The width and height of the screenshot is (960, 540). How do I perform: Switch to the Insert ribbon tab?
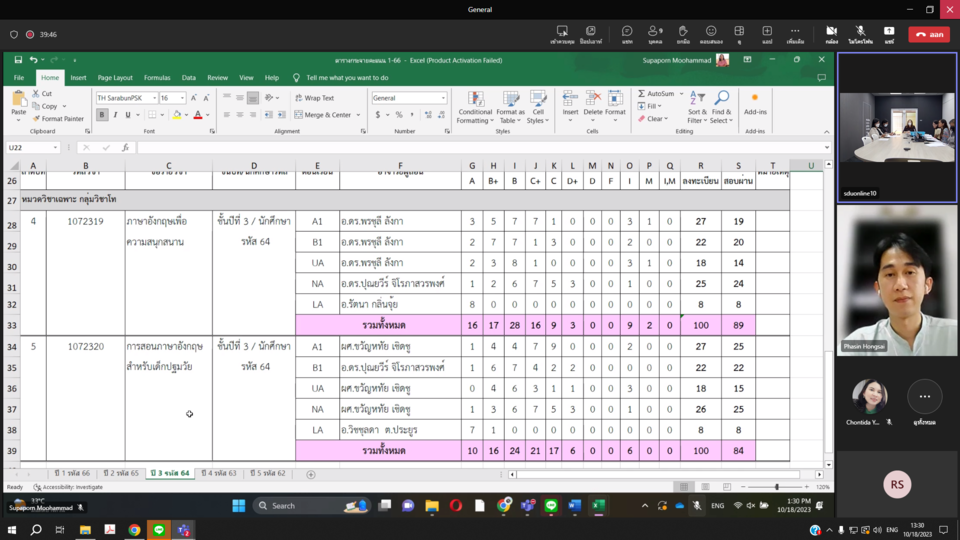coord(78,78)
